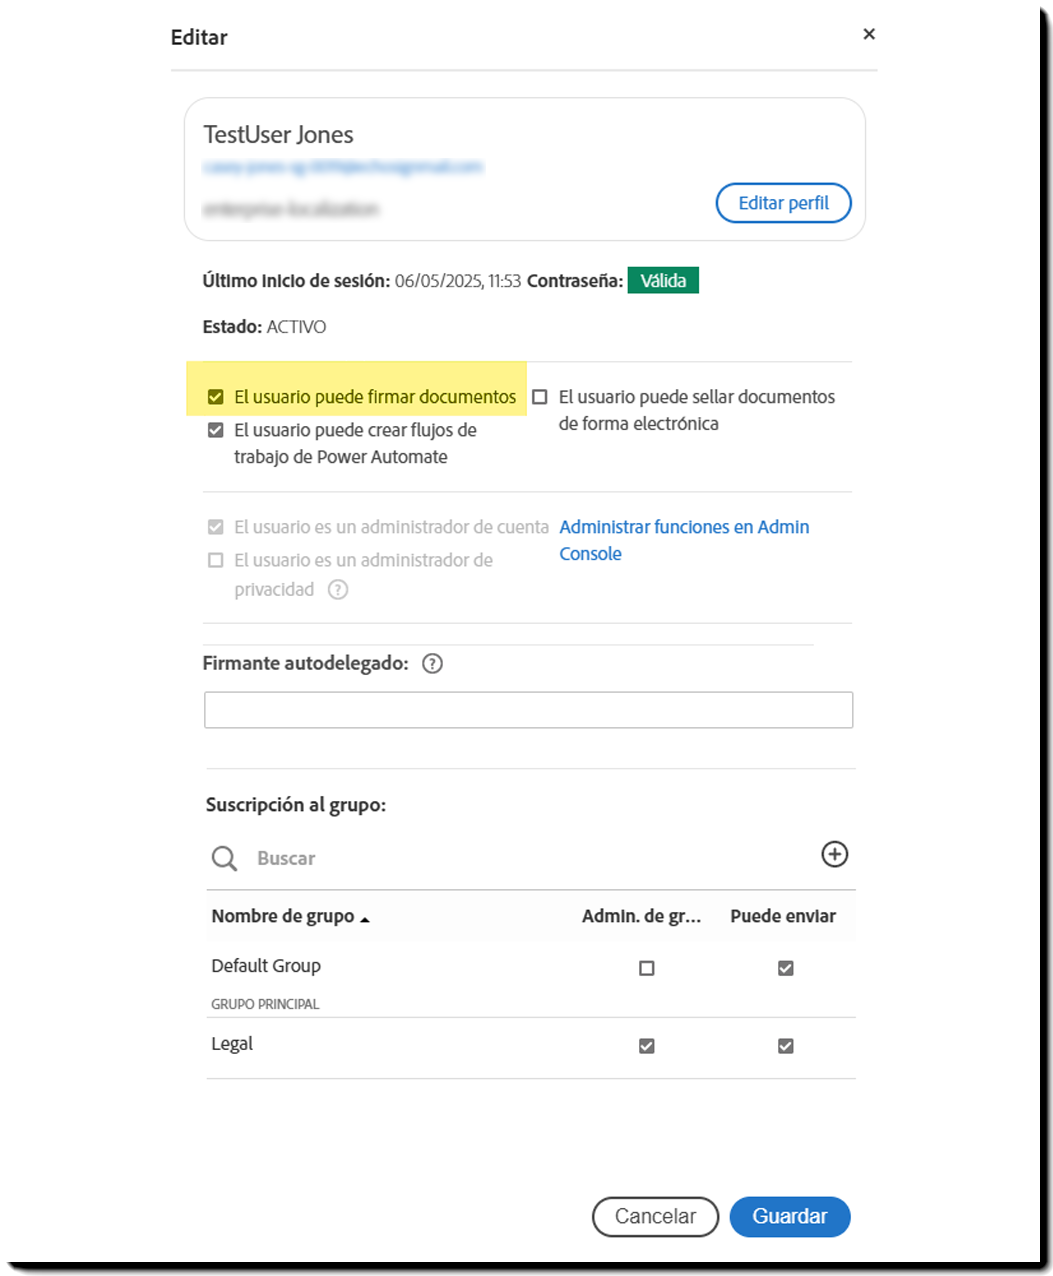Uncheck 'crear flujos de trabajo de Power Automate'
The width and height of the screenshot is (1053, 1276).
pos(215,430)
